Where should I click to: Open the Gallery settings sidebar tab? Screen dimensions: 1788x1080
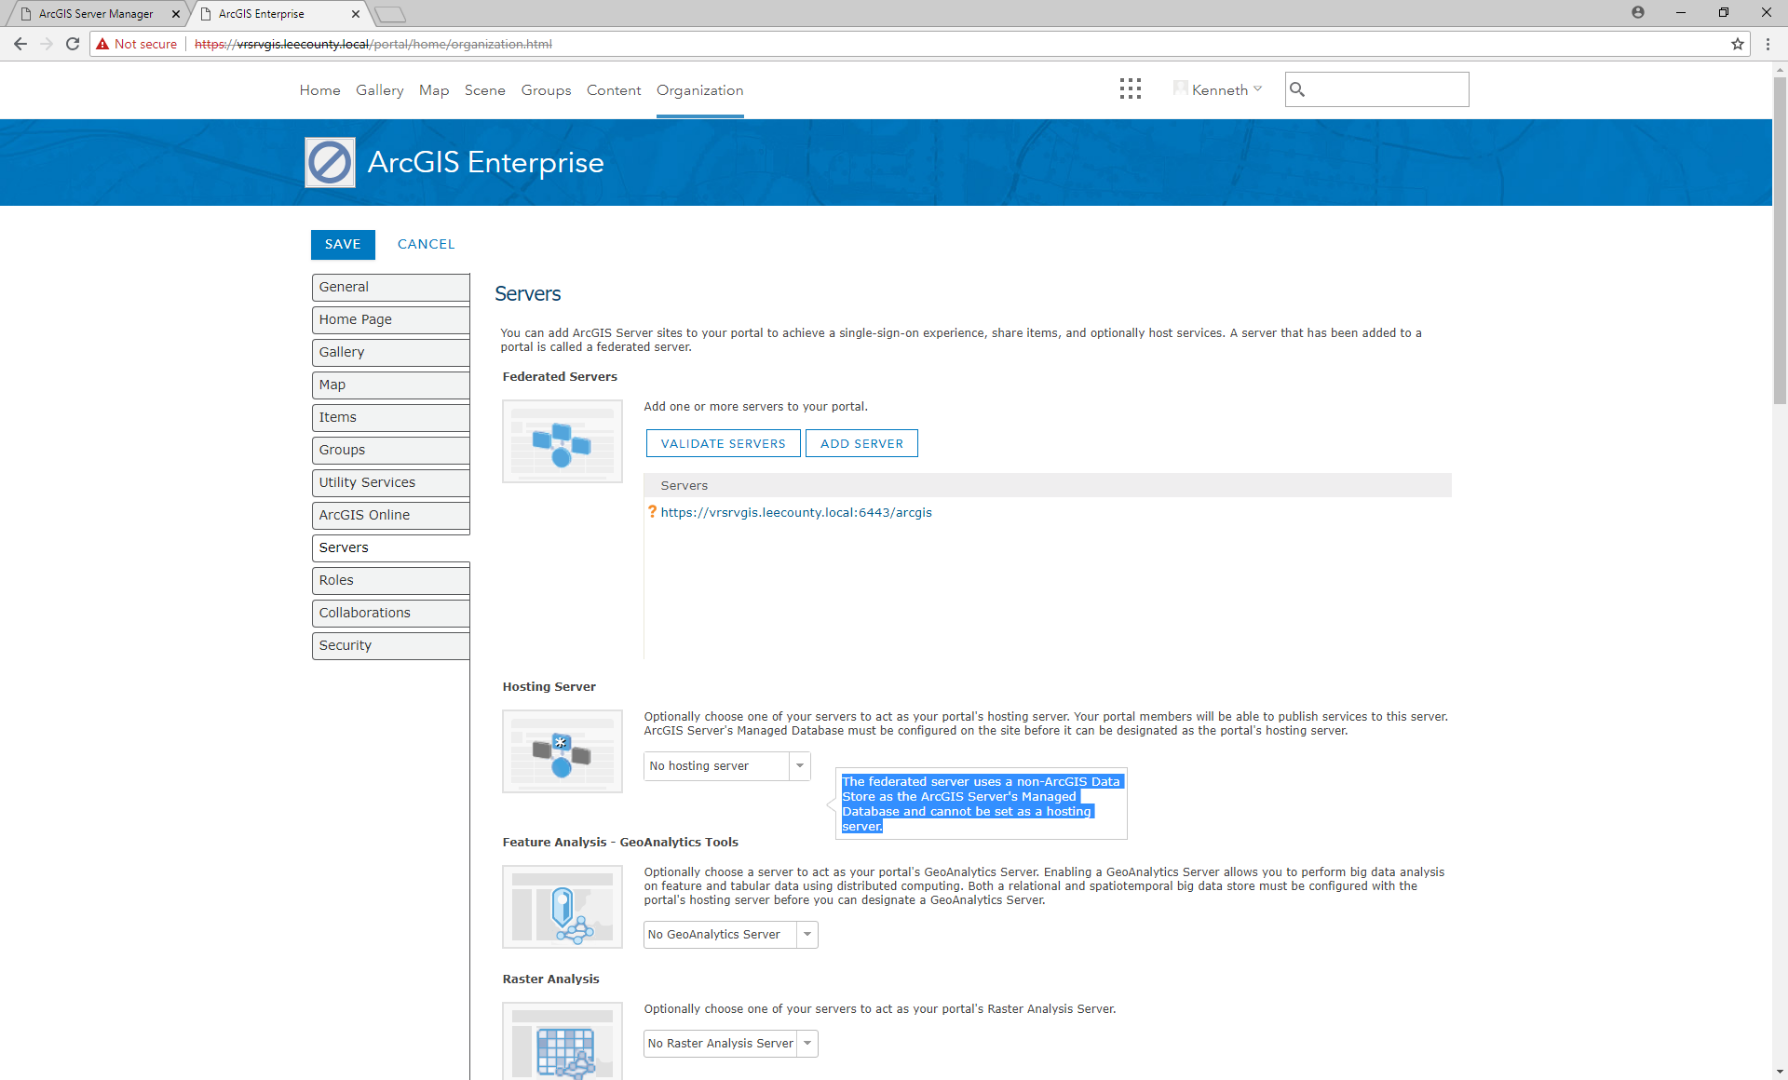point(391,352)
